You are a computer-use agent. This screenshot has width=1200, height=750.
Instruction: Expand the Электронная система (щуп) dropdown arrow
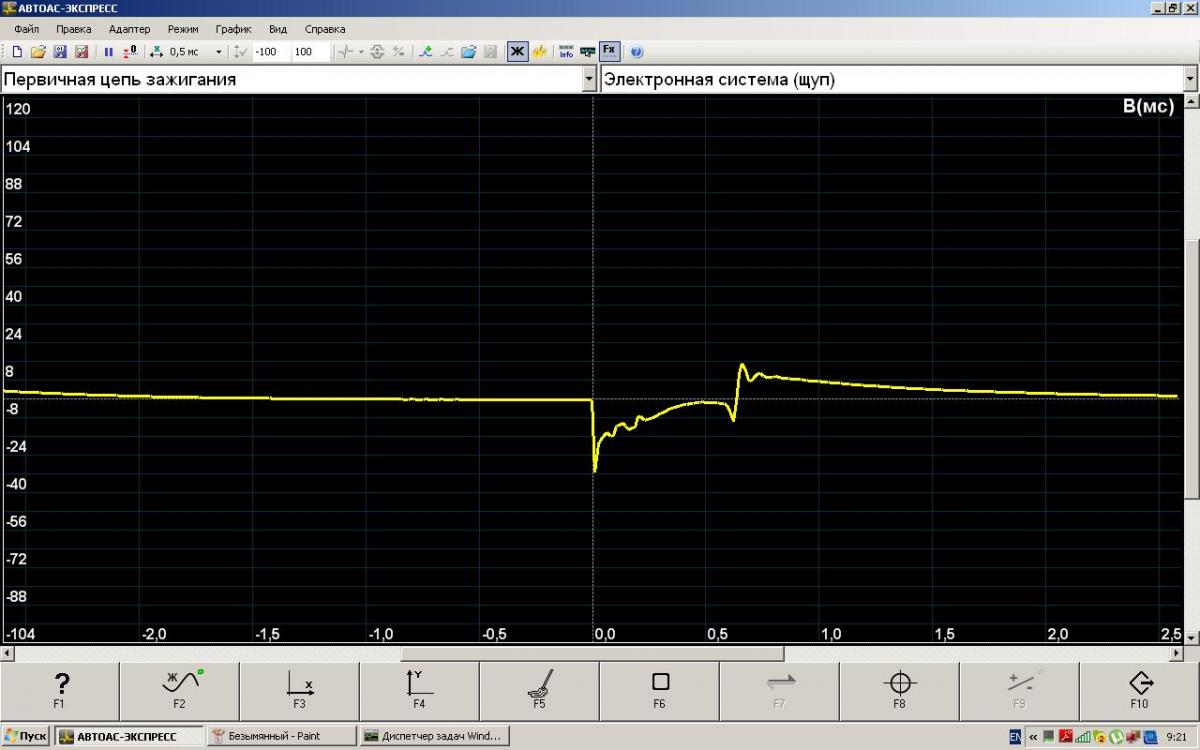tap(1190, 79)
